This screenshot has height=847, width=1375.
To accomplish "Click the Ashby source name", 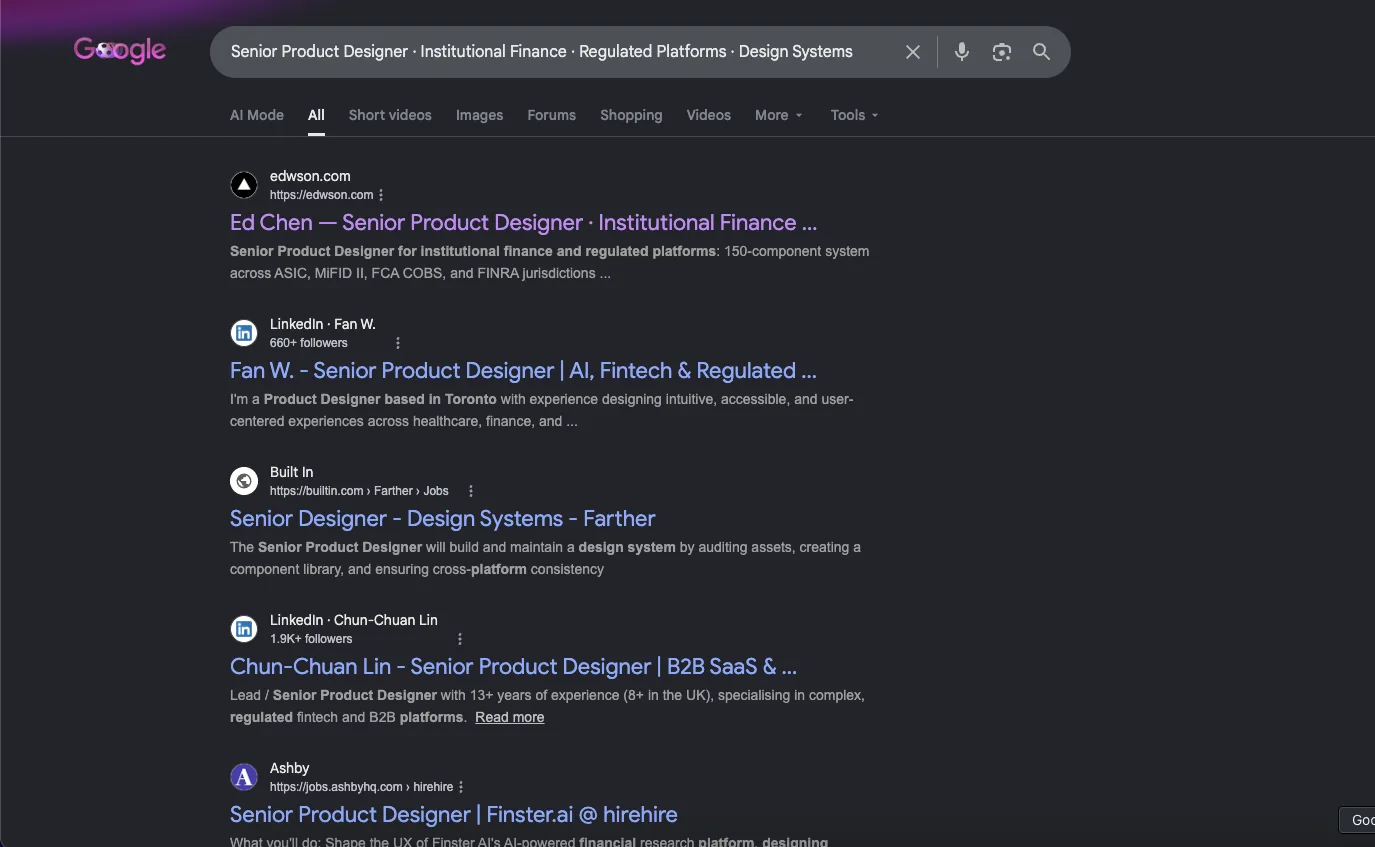I will coord(290,768).
